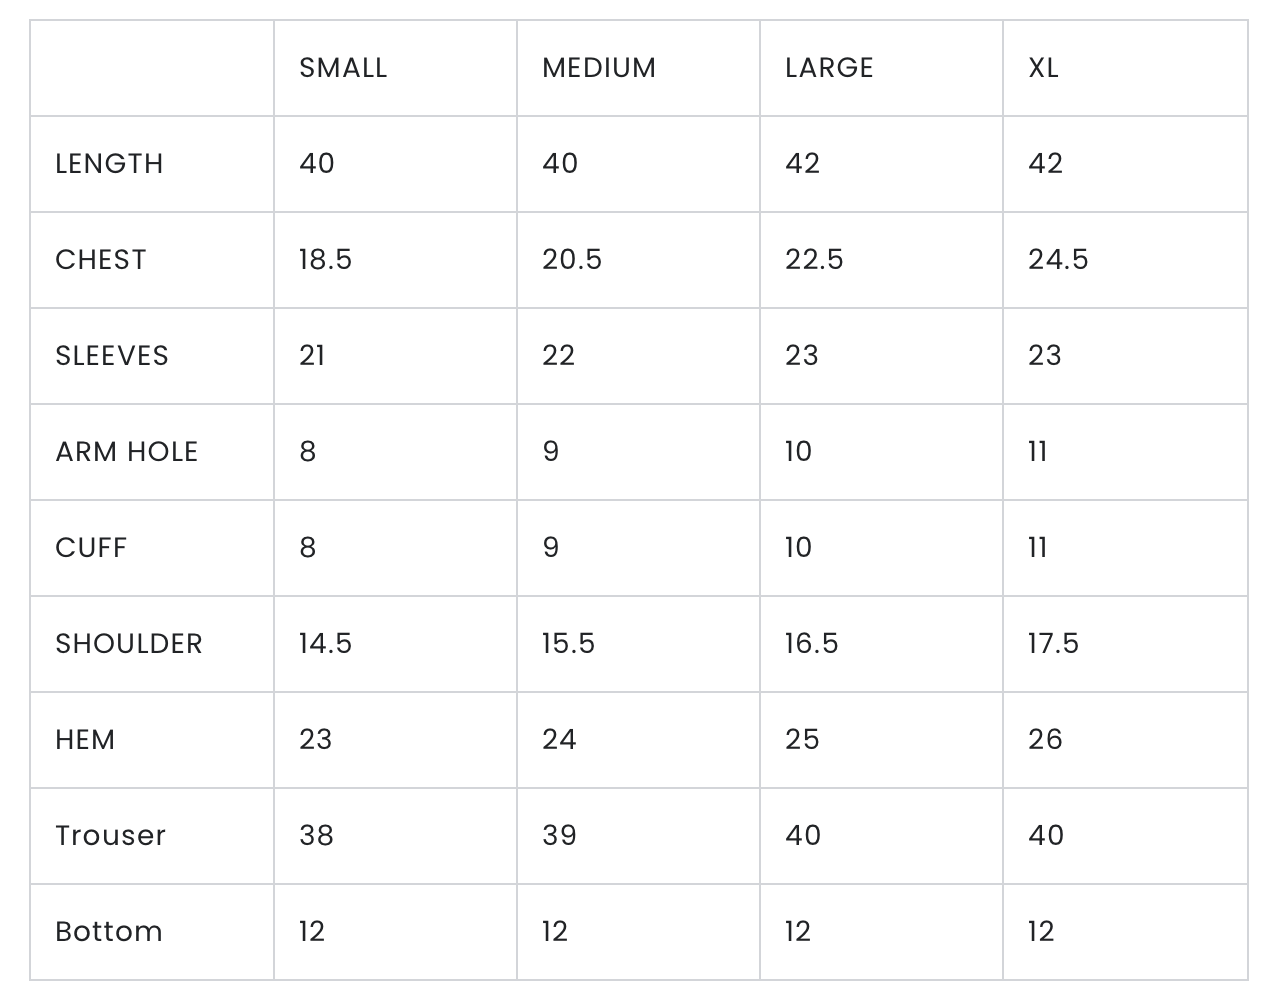Click the ARM HOLE row label
This screenshot has width=1280, height=1004.
point(127,452)
